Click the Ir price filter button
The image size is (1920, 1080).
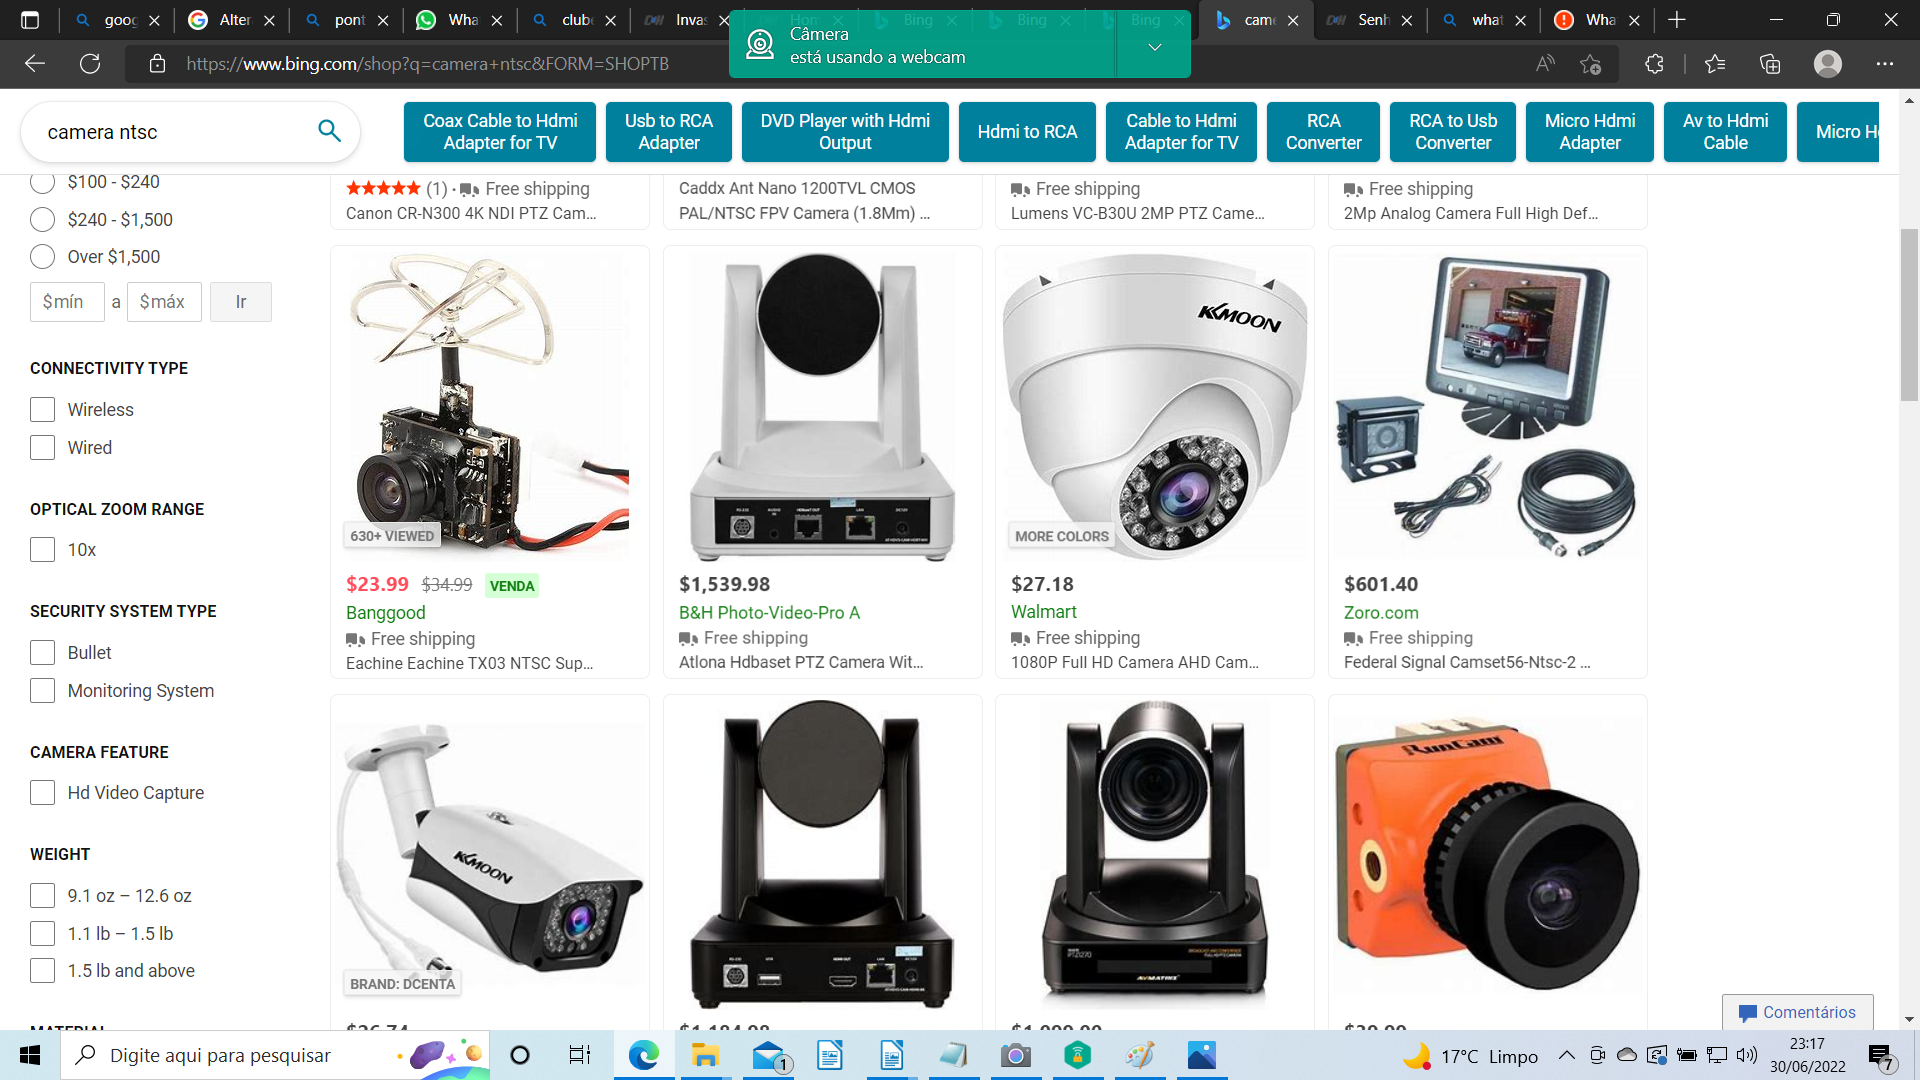241,302
